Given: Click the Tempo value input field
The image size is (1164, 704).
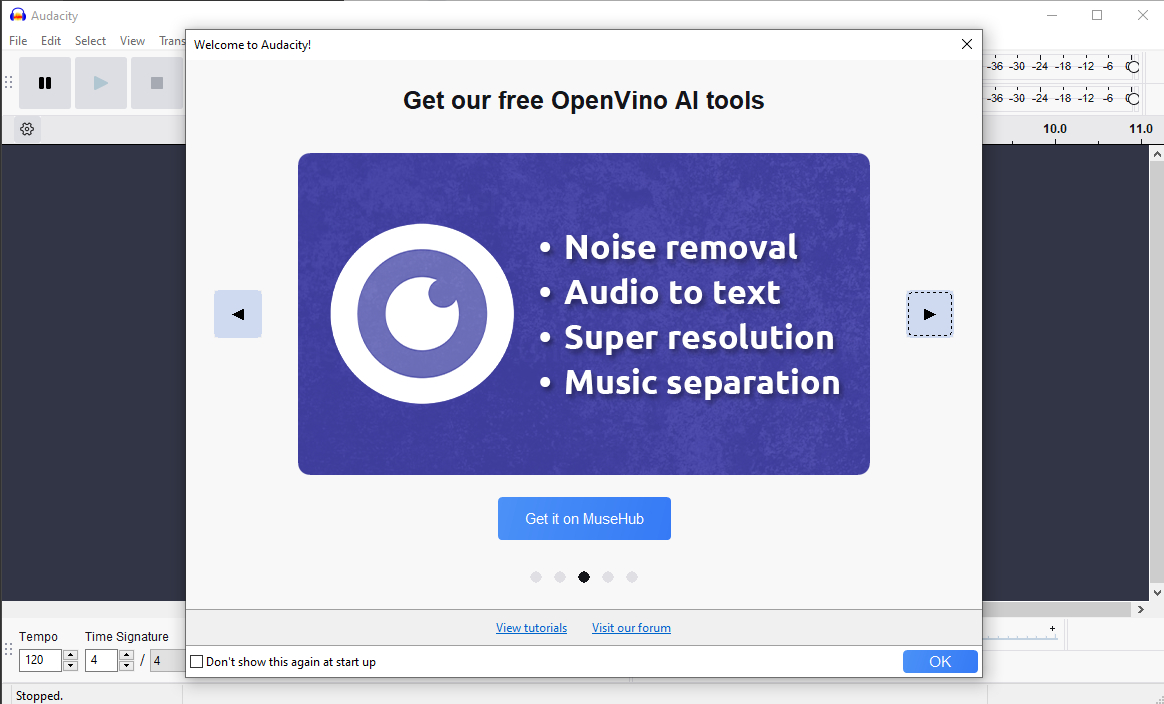Looking at the screenshot, I should click(40, 660).
